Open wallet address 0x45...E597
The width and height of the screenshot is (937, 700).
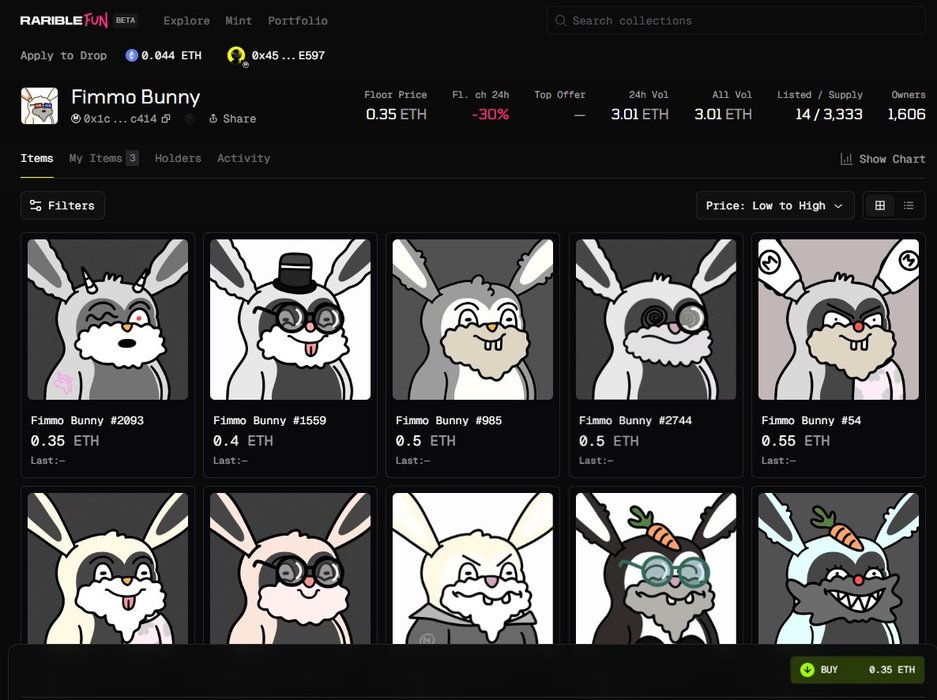point(288,55)
